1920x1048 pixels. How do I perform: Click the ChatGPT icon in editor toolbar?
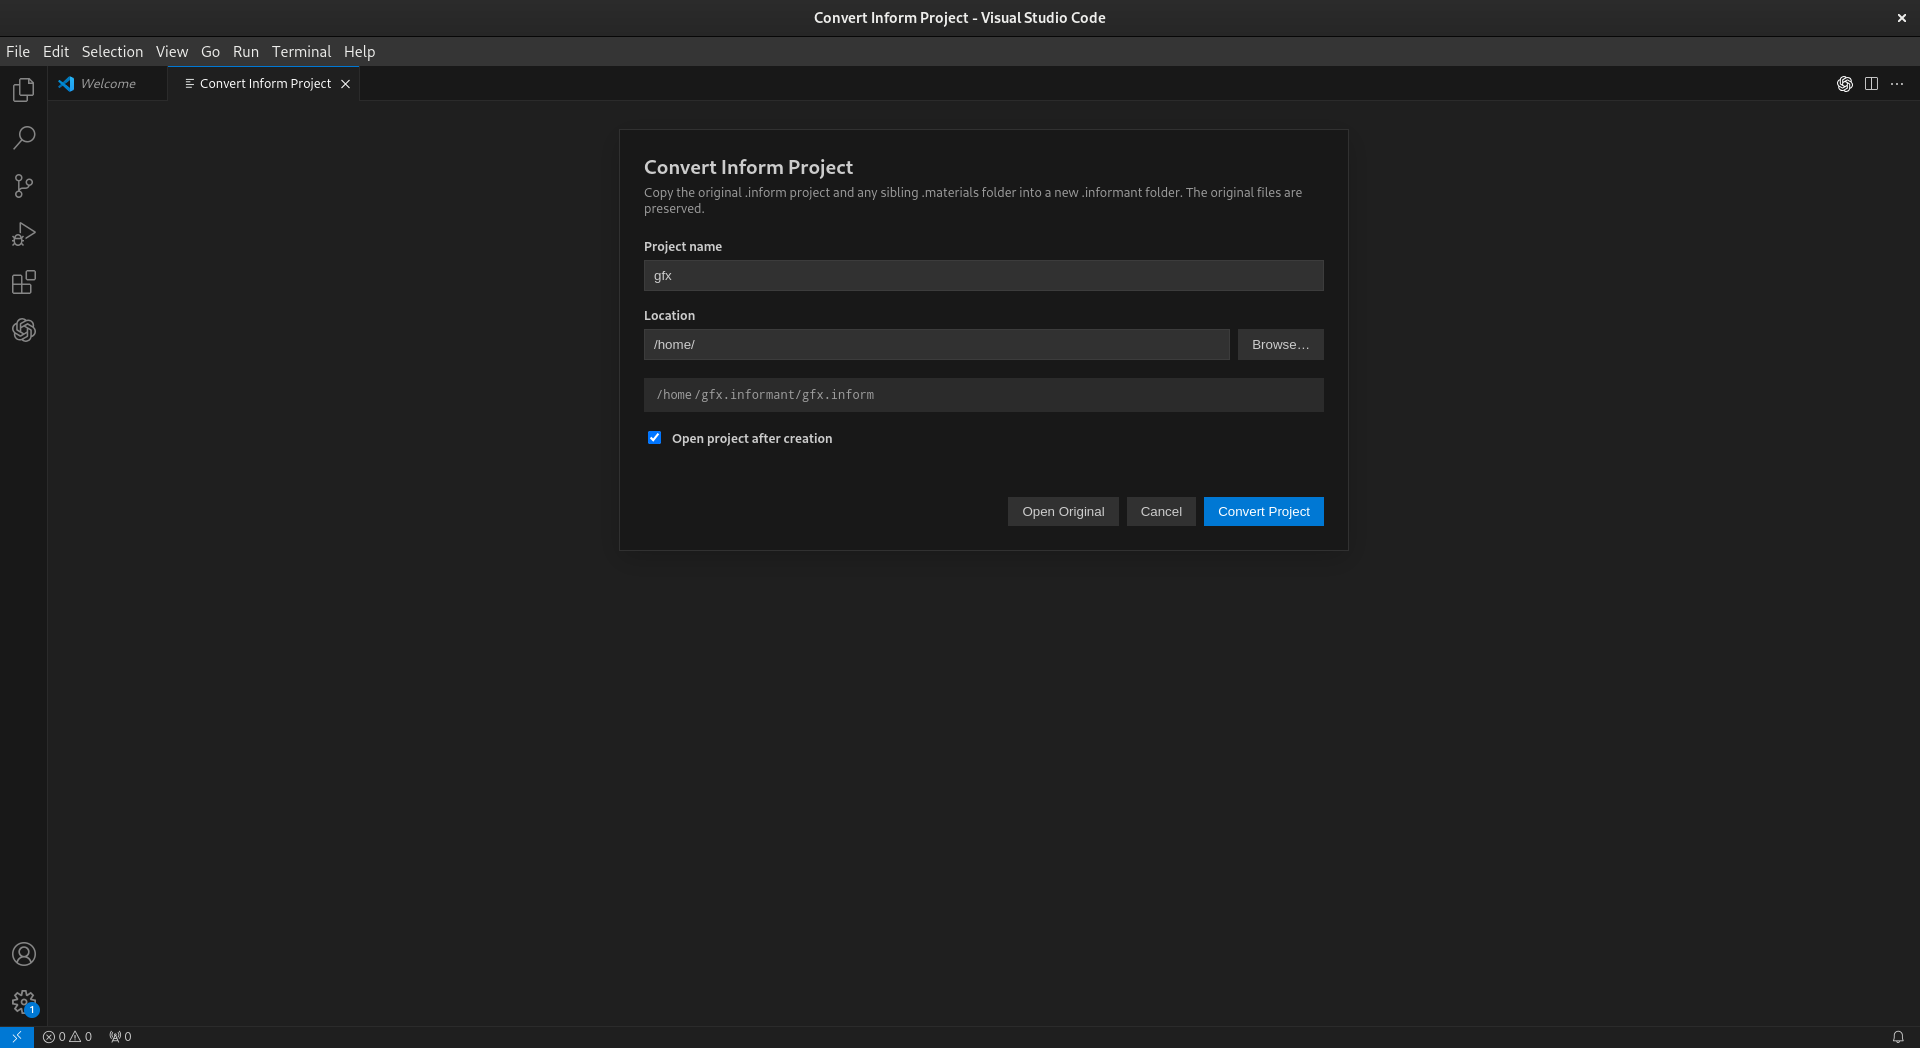[x=1845, y=84]
